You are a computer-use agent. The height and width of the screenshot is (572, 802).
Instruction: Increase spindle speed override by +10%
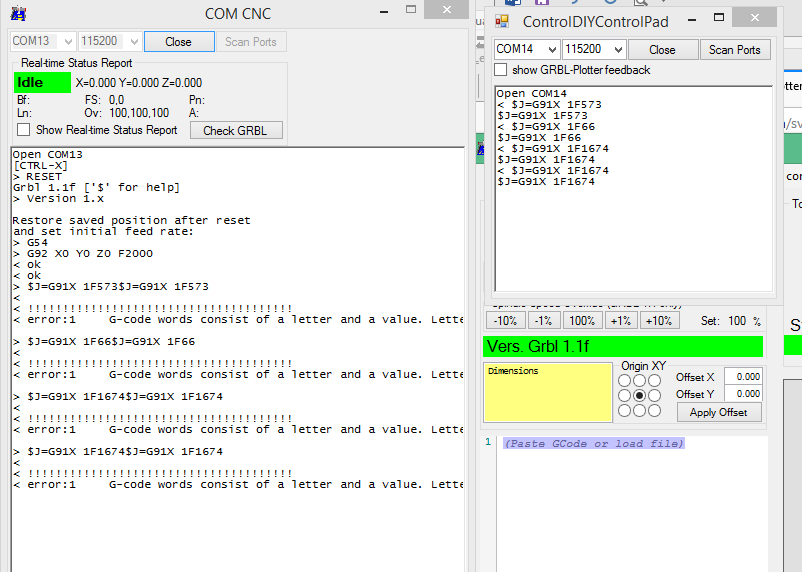point(659,321)
